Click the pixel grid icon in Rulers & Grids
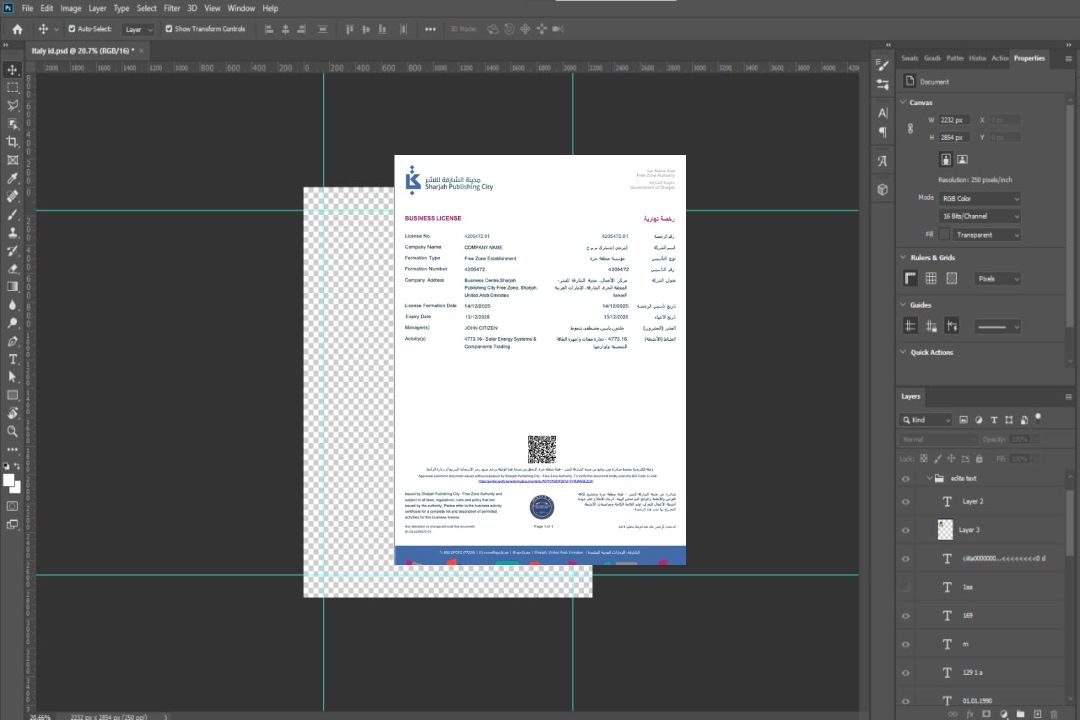The image size is (1080, 720). (952, 279)
